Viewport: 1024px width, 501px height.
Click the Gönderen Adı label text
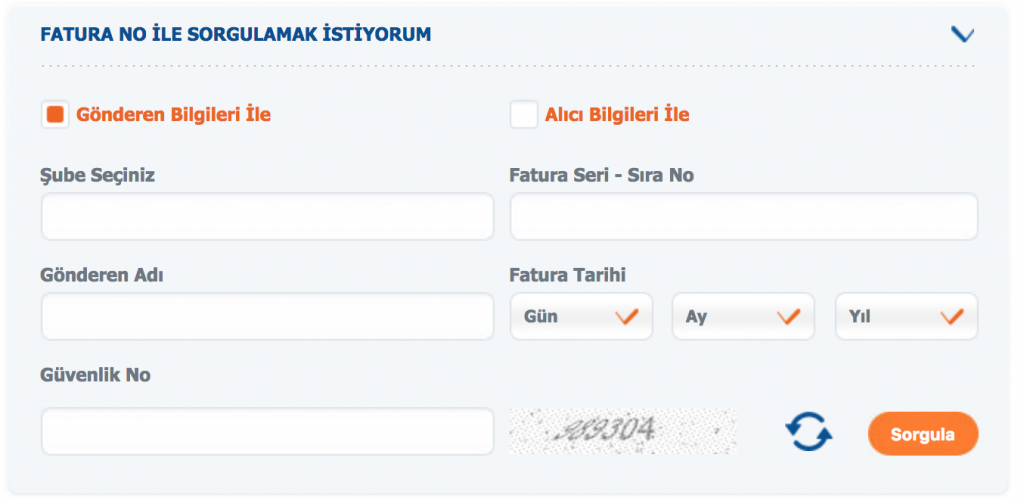[x=102, y=275]
